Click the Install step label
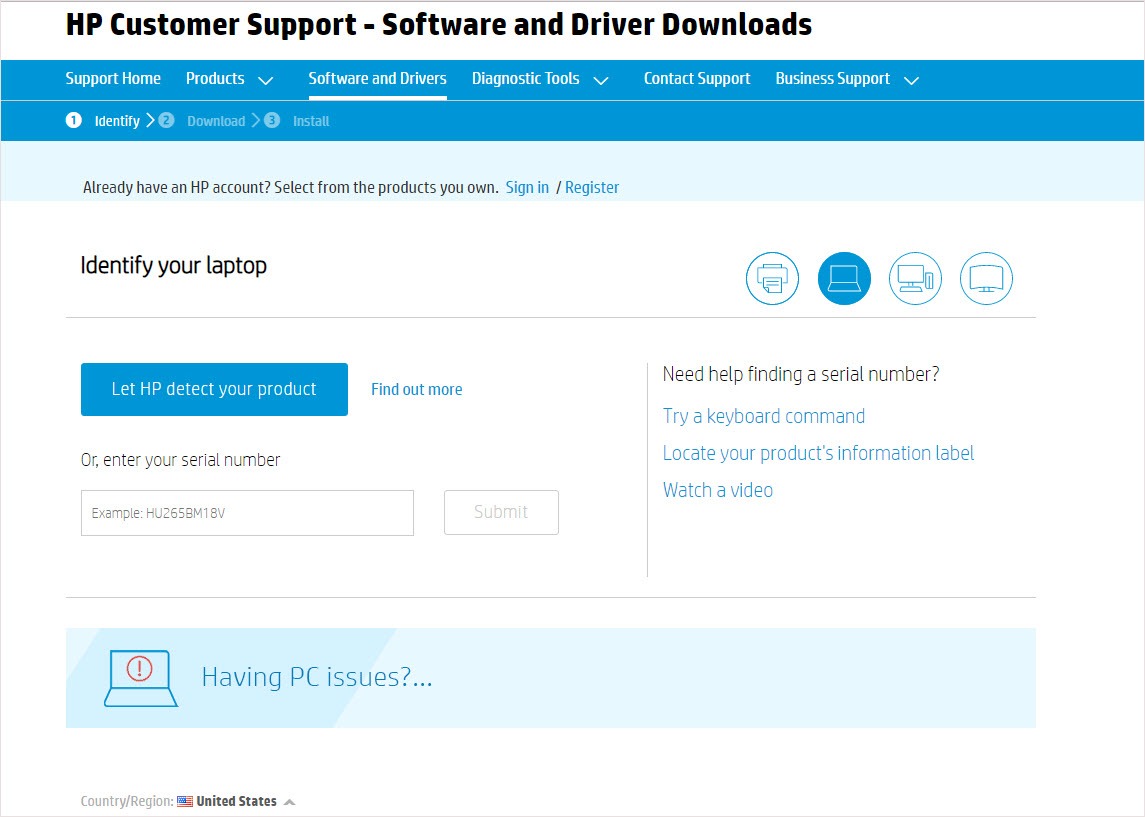 click(x=311, y=121)
